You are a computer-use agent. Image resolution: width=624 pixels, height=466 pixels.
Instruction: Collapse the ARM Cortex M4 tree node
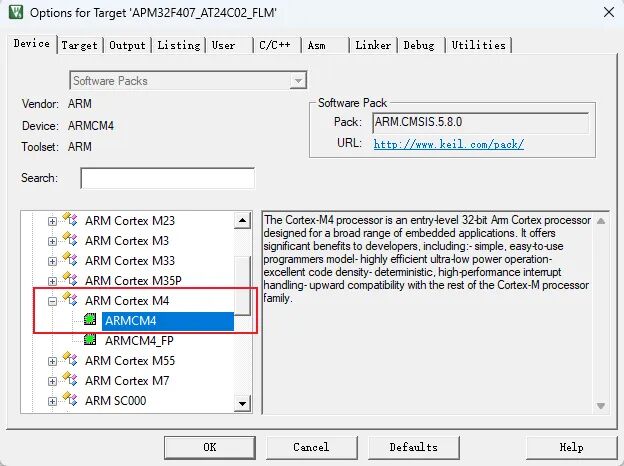pos(52,301)
